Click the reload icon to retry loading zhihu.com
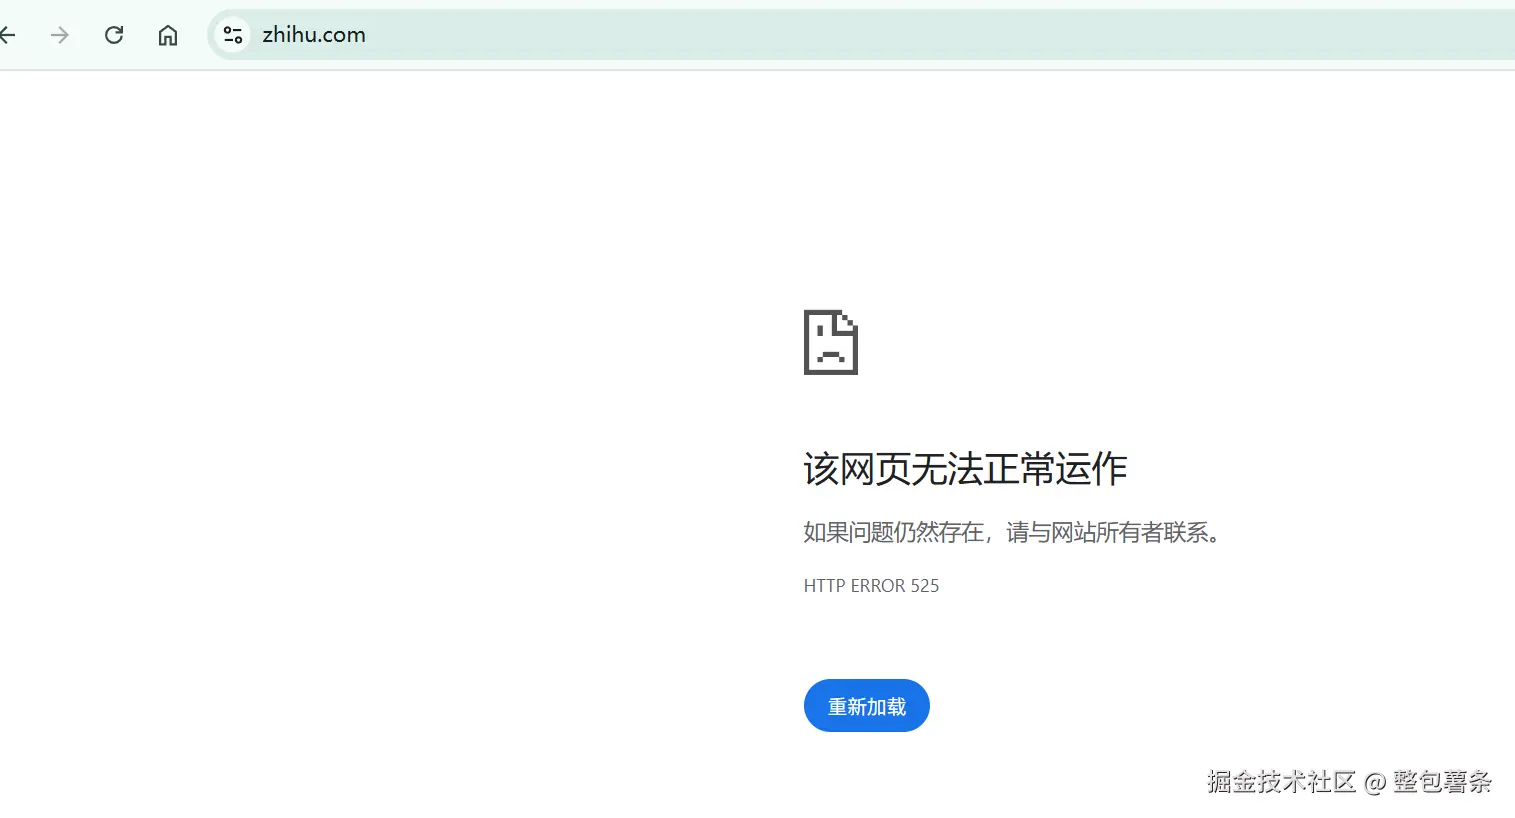 [113, 34]
